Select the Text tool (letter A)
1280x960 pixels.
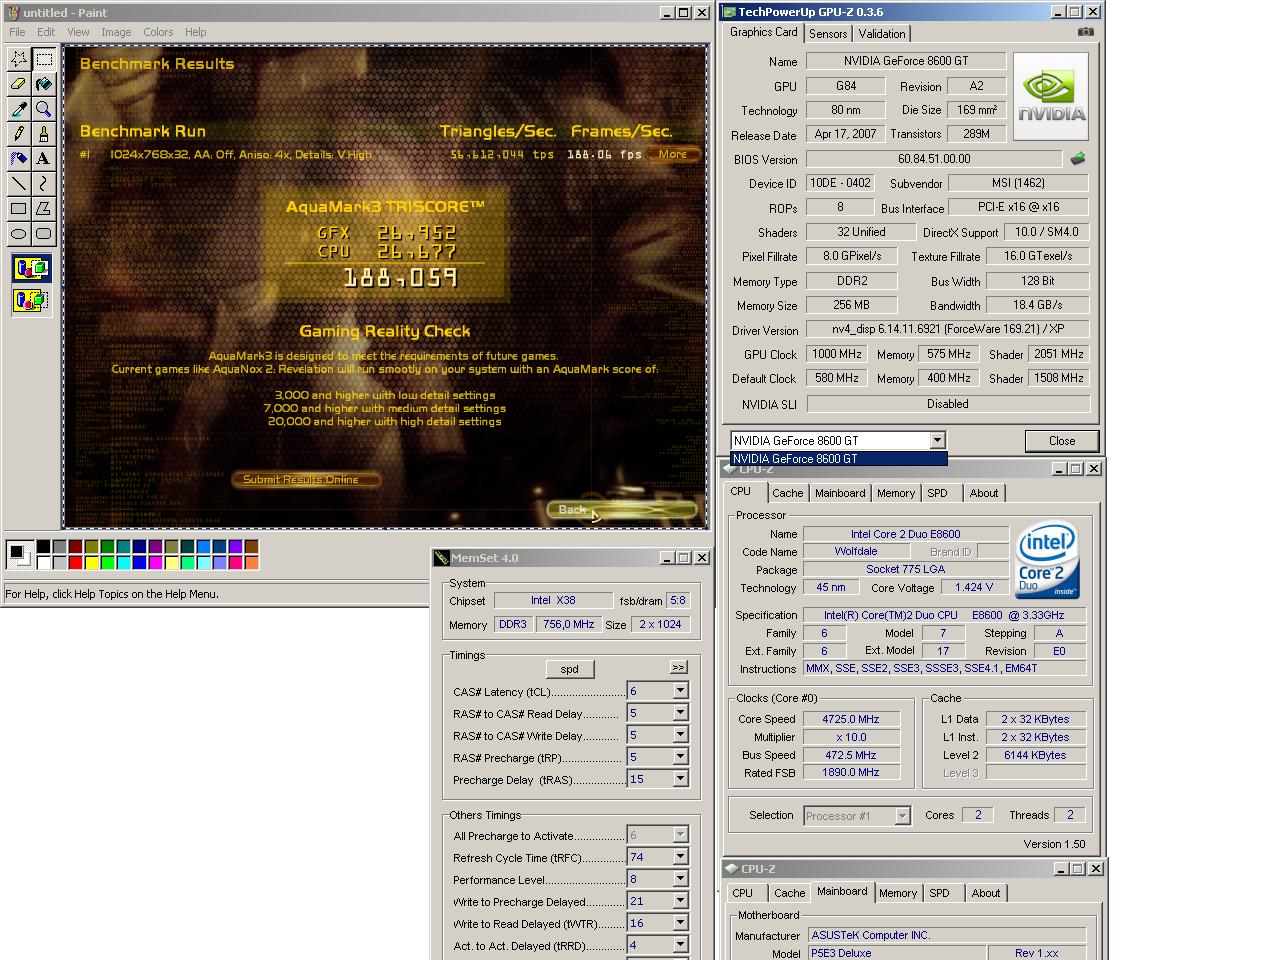click(x=44, y=159)
